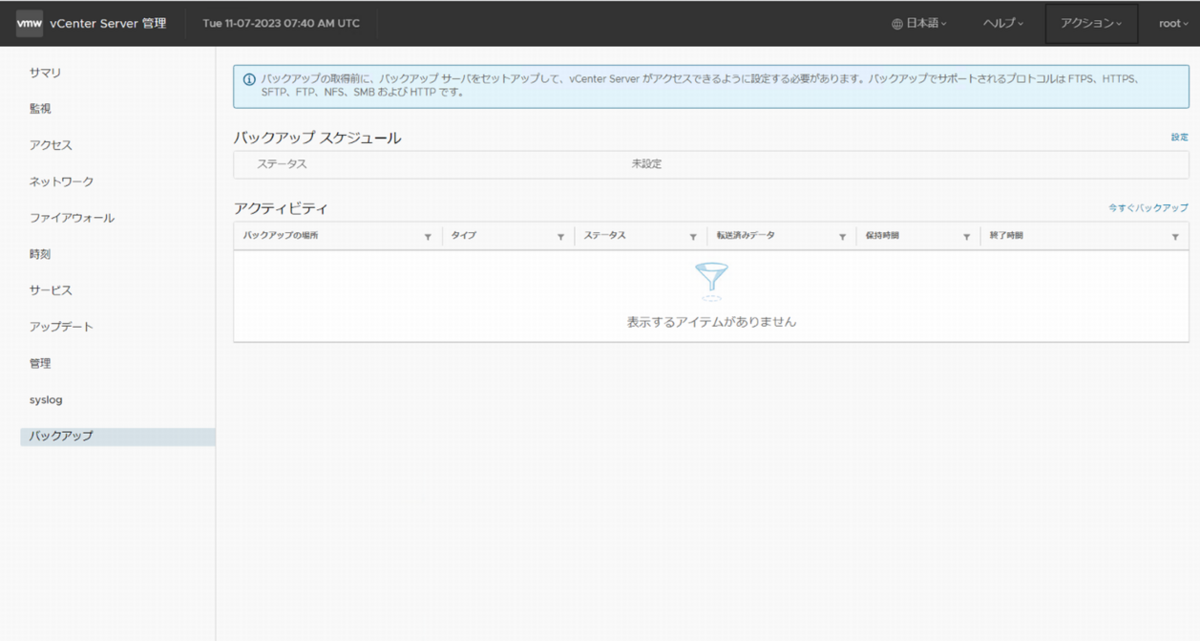Viewport: 1200px width, 641px height.
Task: Open filter for 終了時間 column
Action: pos(1175,237)
